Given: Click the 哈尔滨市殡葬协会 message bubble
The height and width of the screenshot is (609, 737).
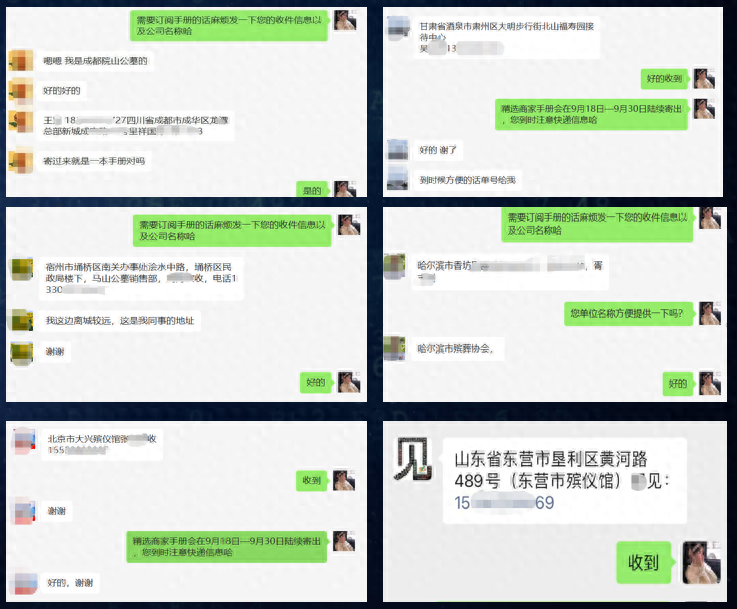Looking at the screenshot, I should pyautogui.click(x=458, y=349).
